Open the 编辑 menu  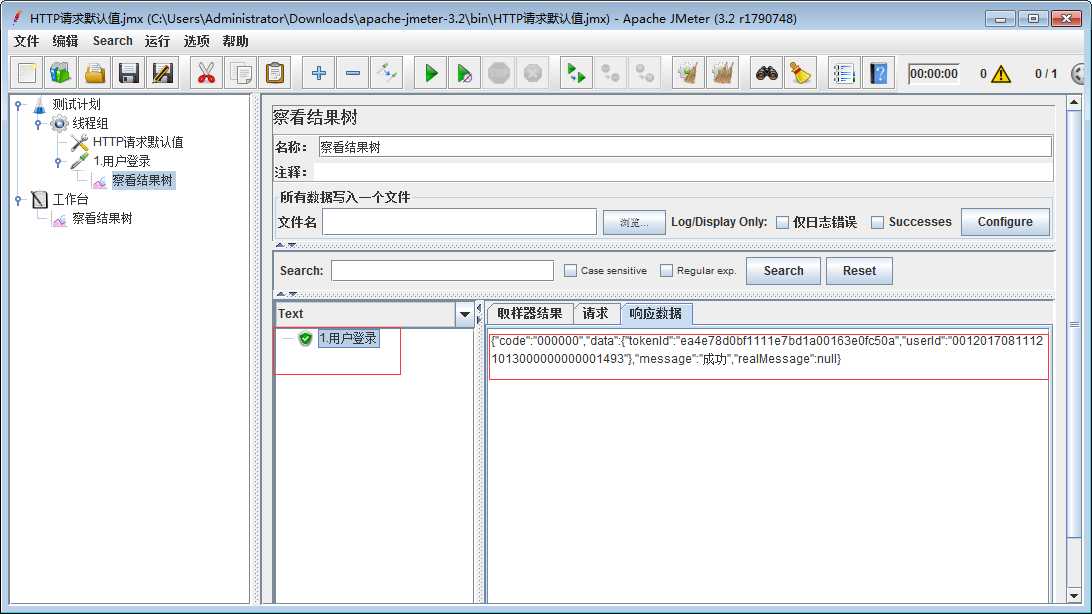(65, 41)
